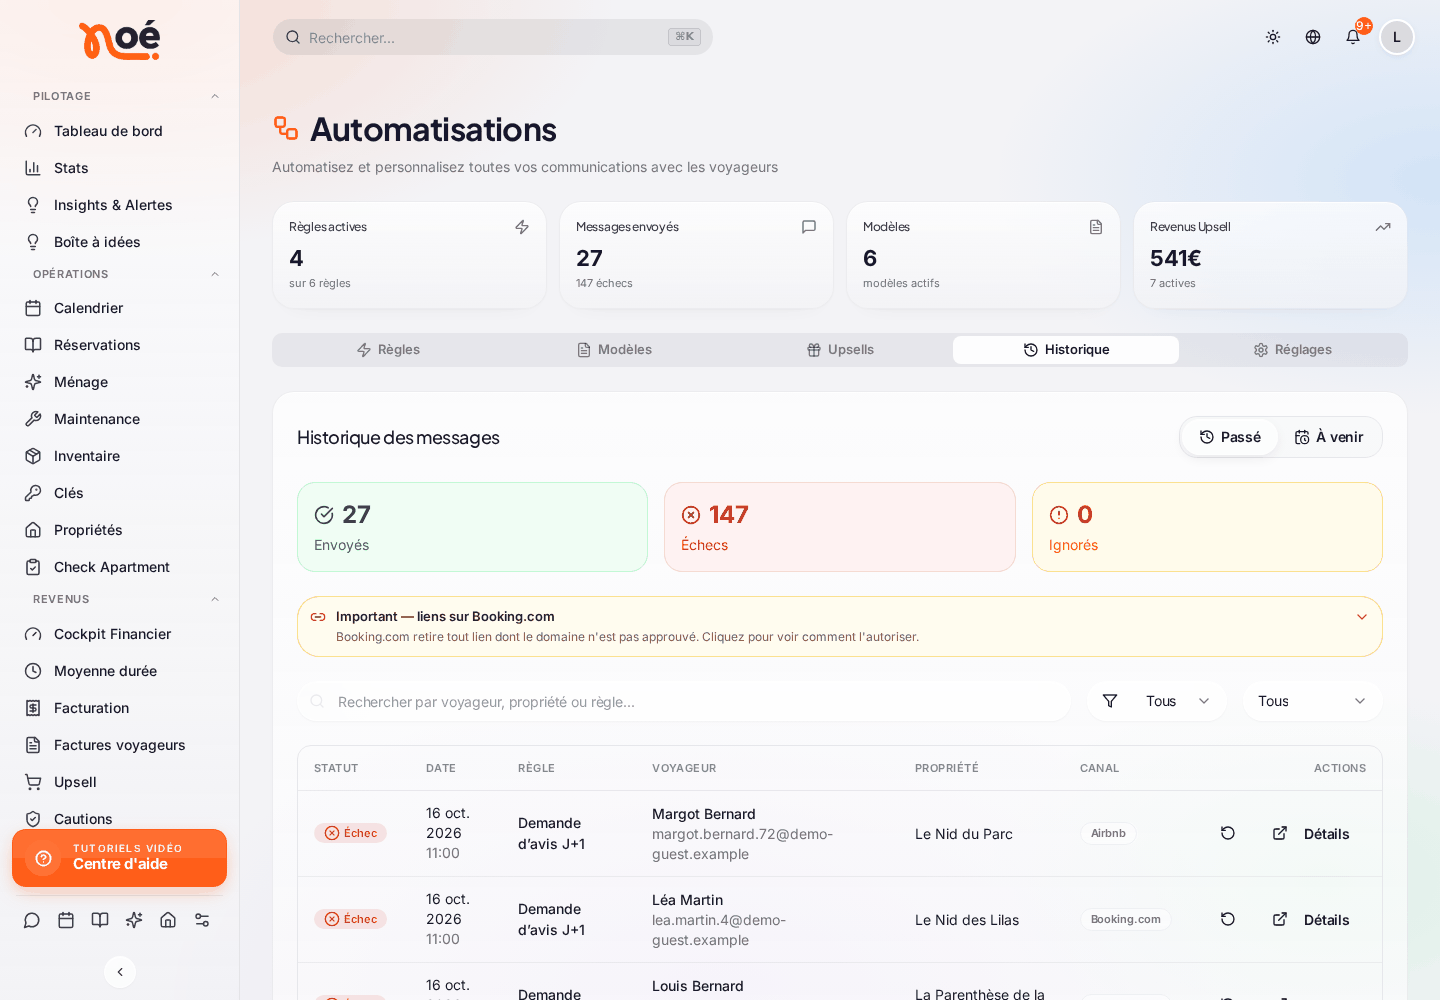Switch to À venir messages view
The height and width of the screenshot is (1000, 1440).
pyautogui.click(x=1329, y=437)
